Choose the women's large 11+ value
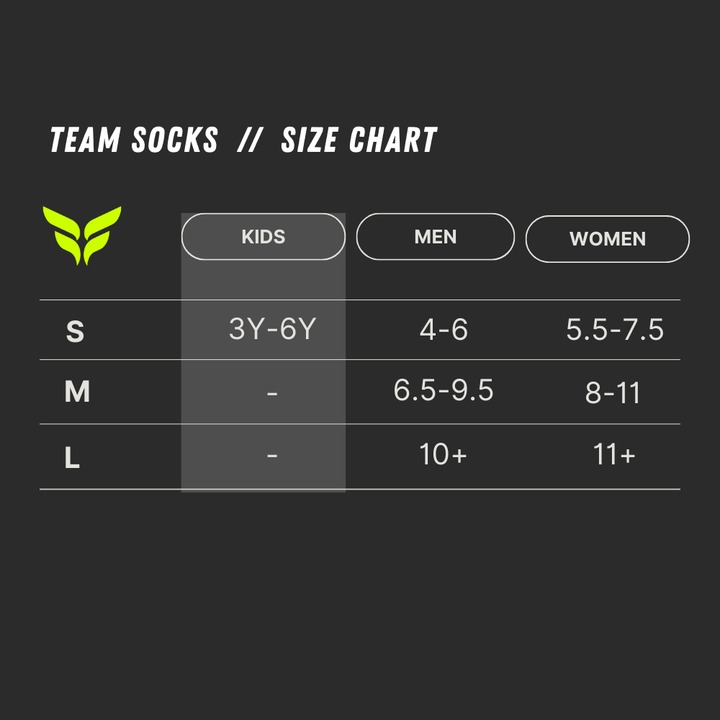The height and width of the screenshot is (720, 720). click(x=614, y=455)
